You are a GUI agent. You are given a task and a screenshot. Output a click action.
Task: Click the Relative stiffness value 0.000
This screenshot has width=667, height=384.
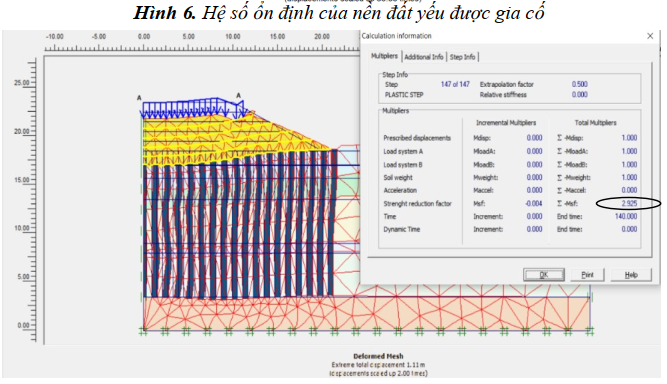pyautogui.click(x=579, y=94)
